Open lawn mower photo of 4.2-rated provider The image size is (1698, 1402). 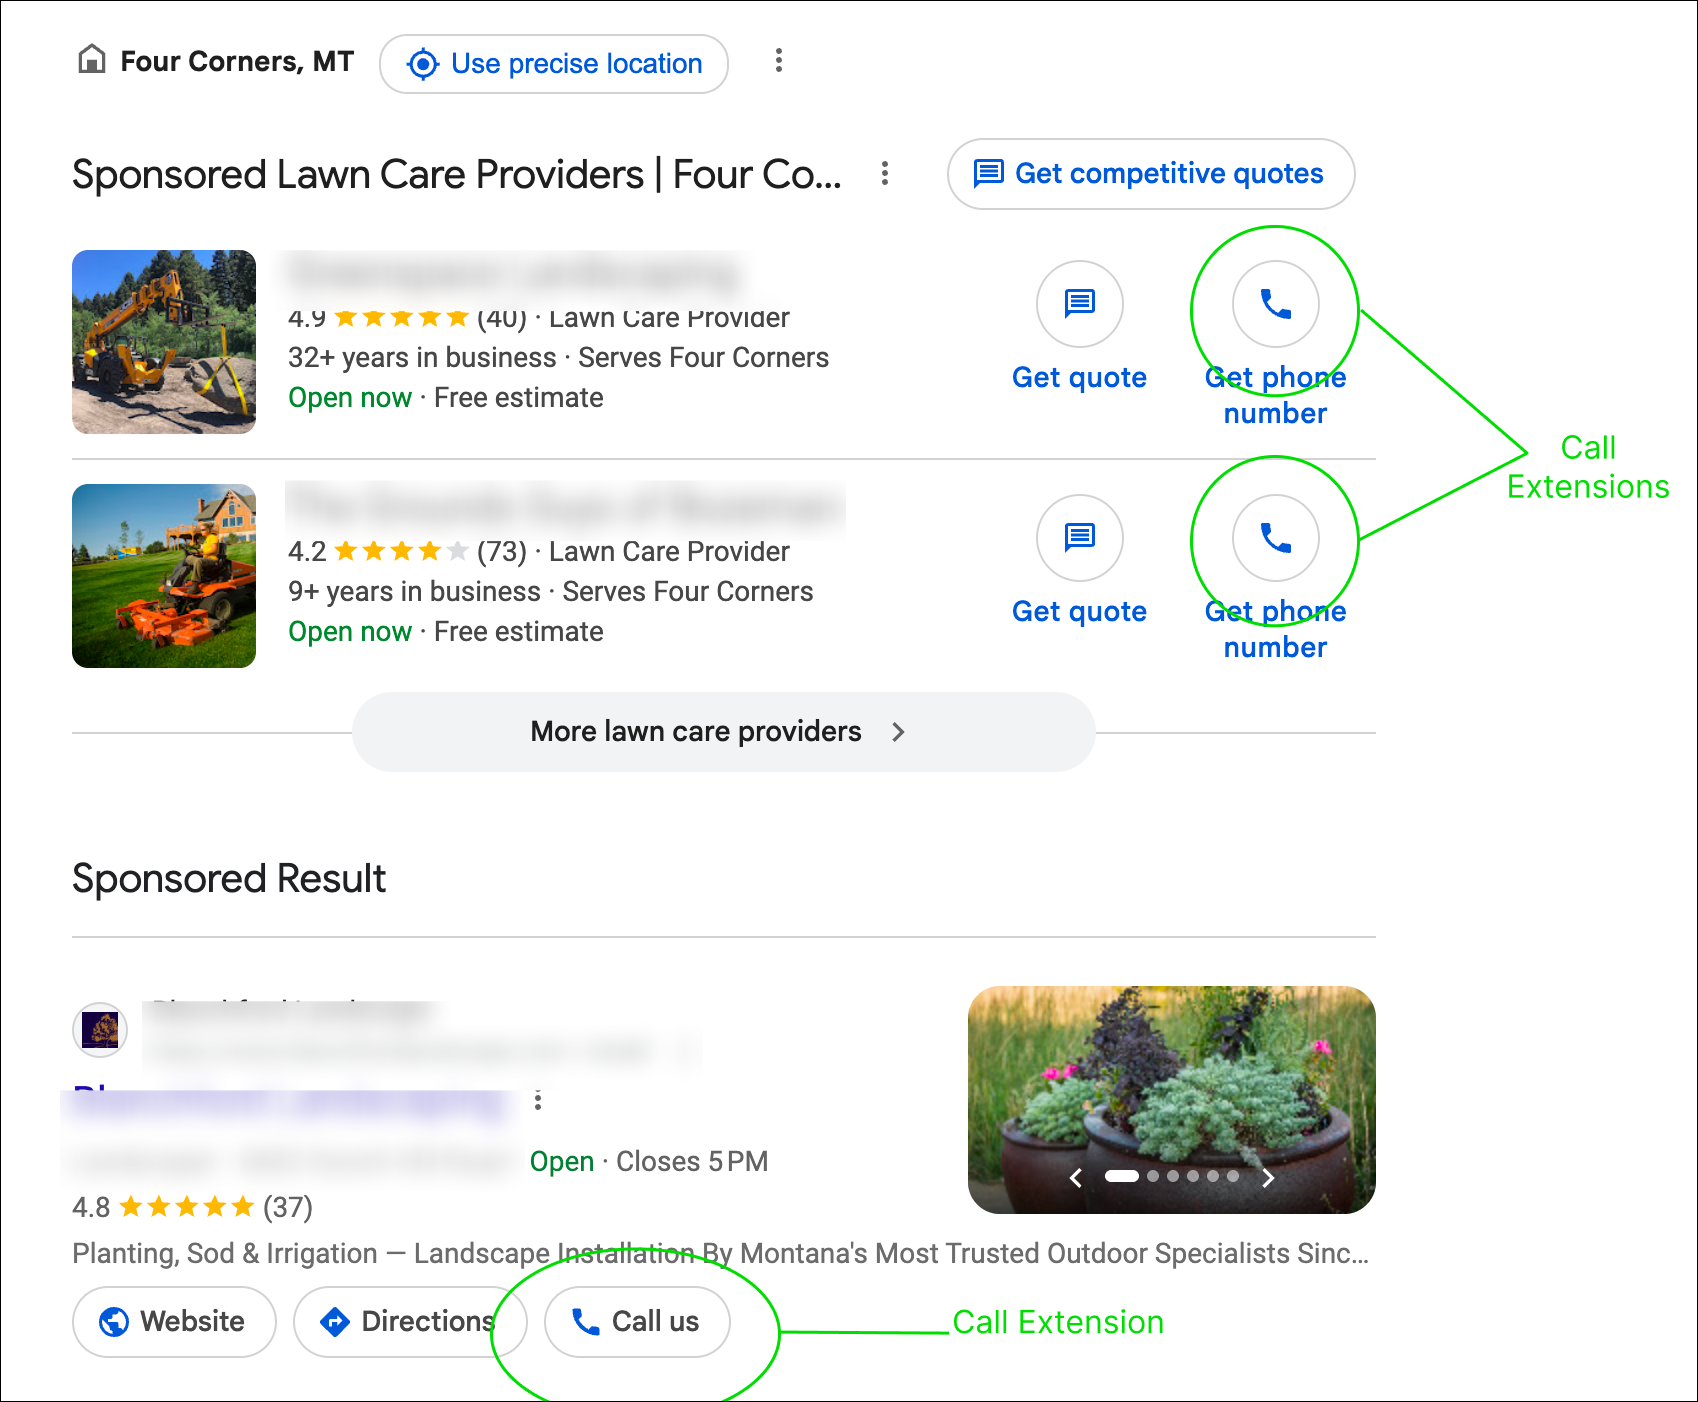164,576
